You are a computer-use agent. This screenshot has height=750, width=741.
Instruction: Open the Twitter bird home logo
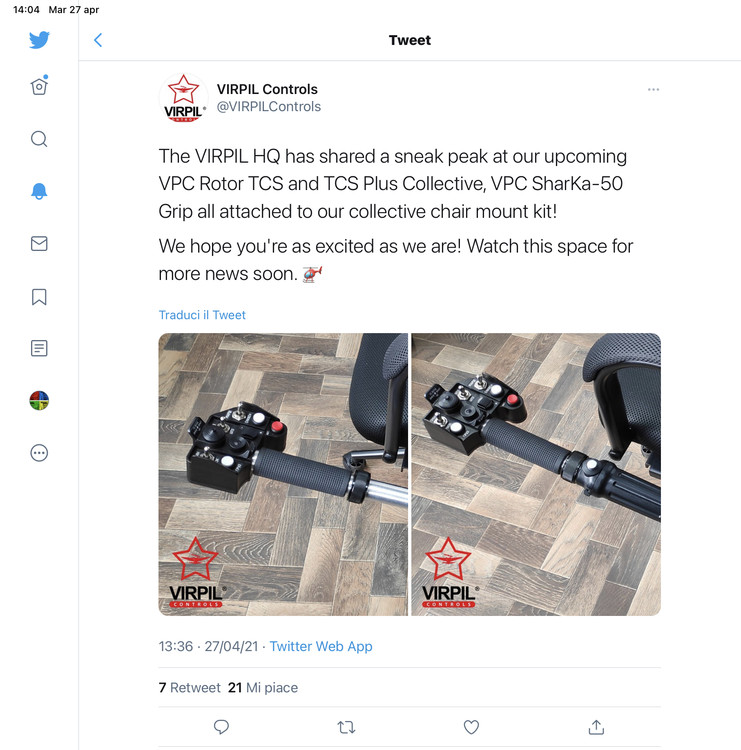[x=39, y=40]
